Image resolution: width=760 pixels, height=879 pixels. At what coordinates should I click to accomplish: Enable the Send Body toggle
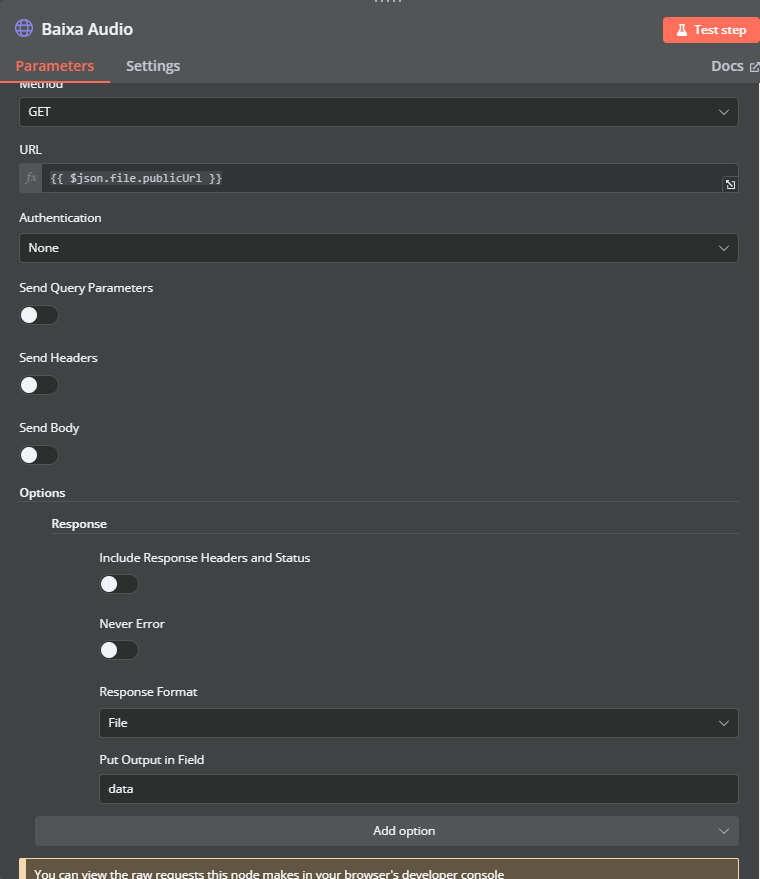point(39,455)
